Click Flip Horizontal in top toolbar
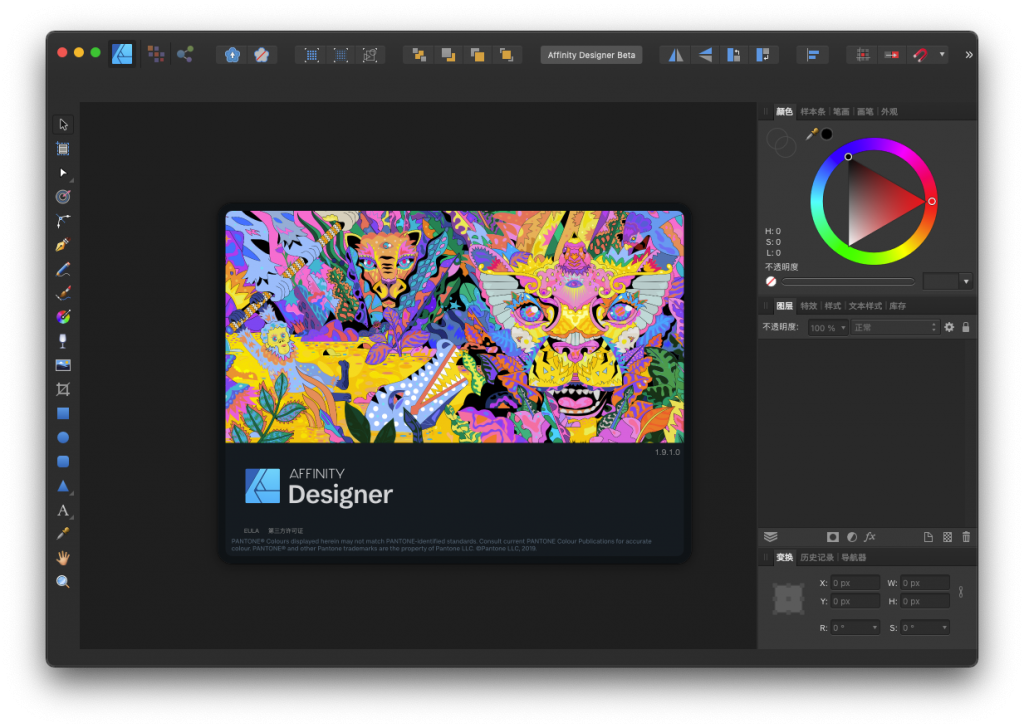The width and height of the screenshot is (1024, 728). point(675,55)
